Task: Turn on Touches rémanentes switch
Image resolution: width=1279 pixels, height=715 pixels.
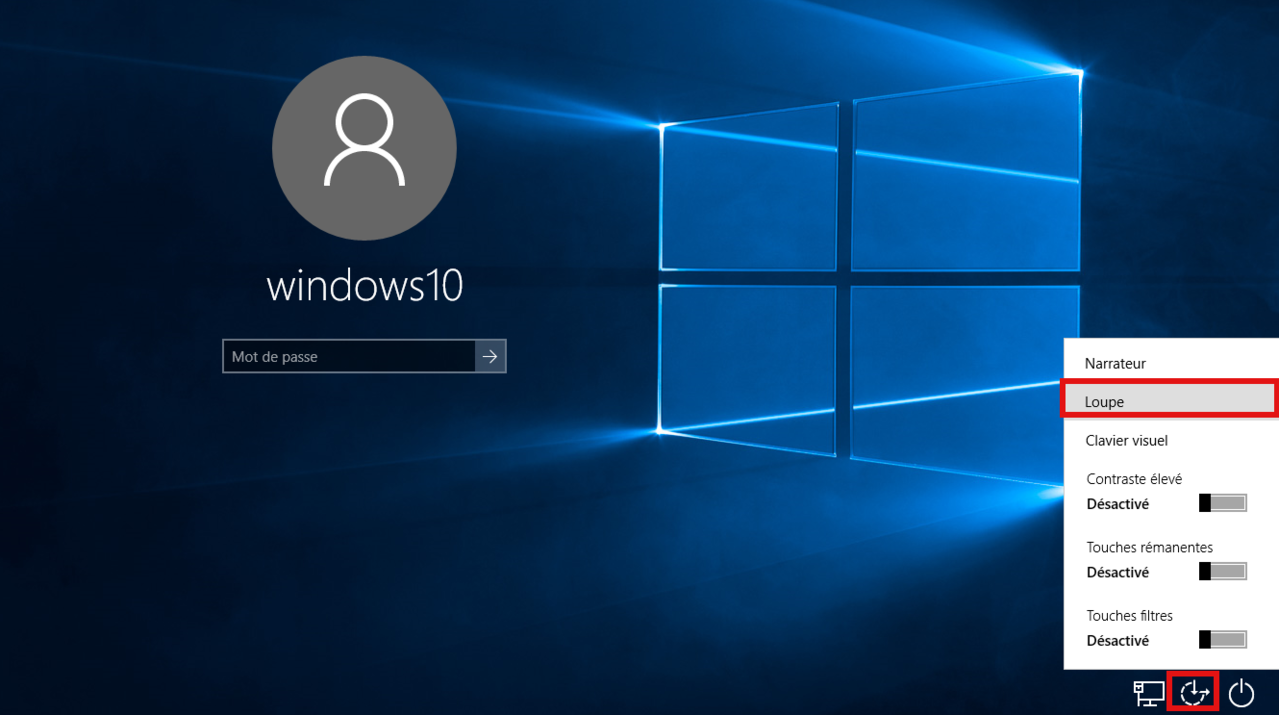Action: pos(1222,571)
